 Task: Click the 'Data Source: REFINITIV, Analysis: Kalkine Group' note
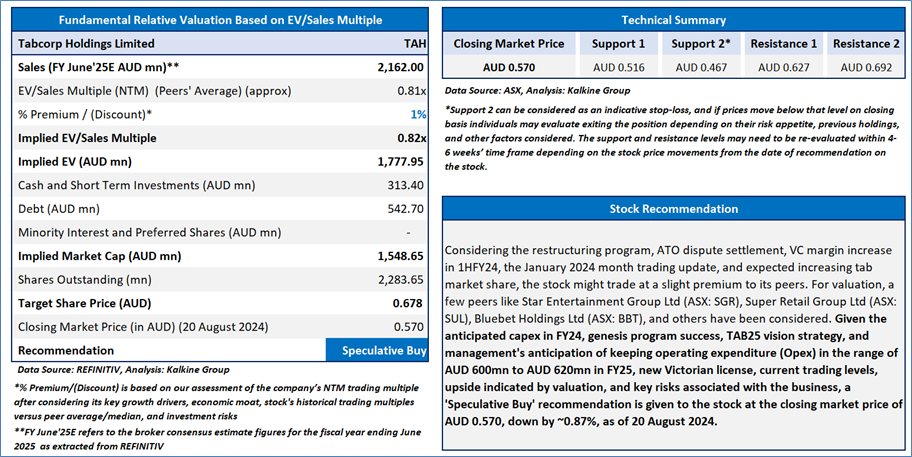[x=123, y=370]
